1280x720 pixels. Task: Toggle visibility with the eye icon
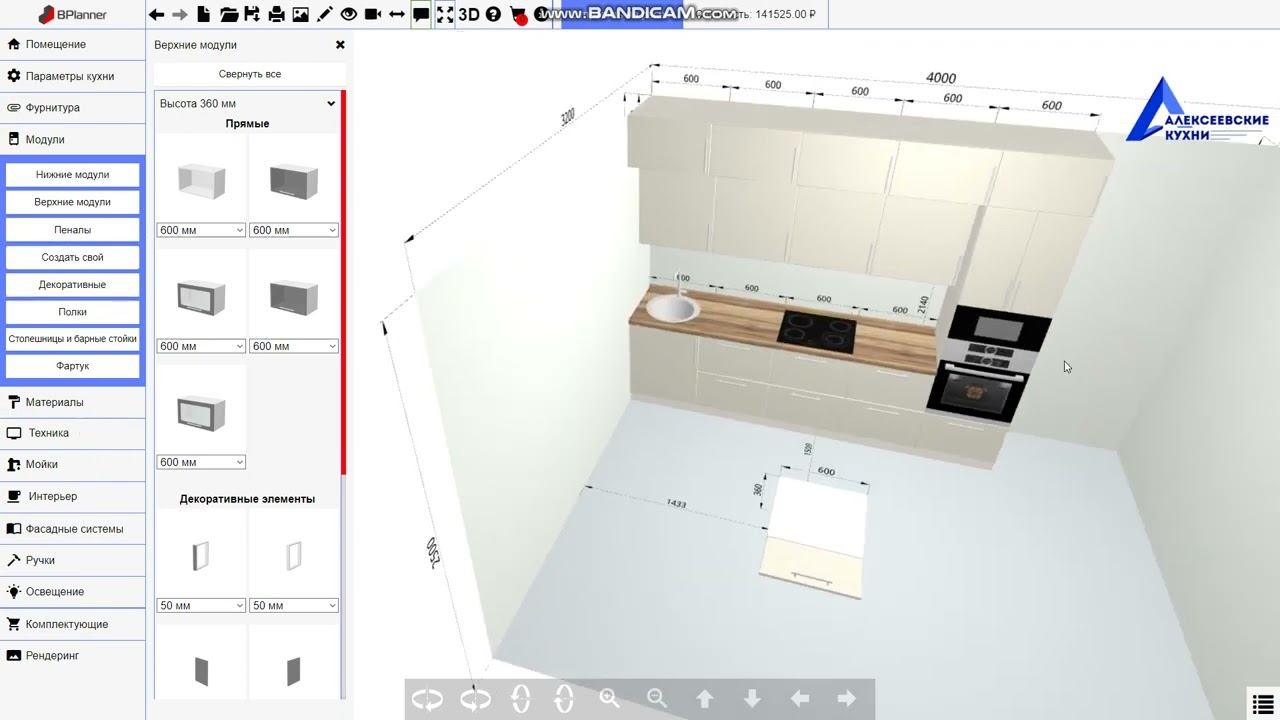[348, 14]
